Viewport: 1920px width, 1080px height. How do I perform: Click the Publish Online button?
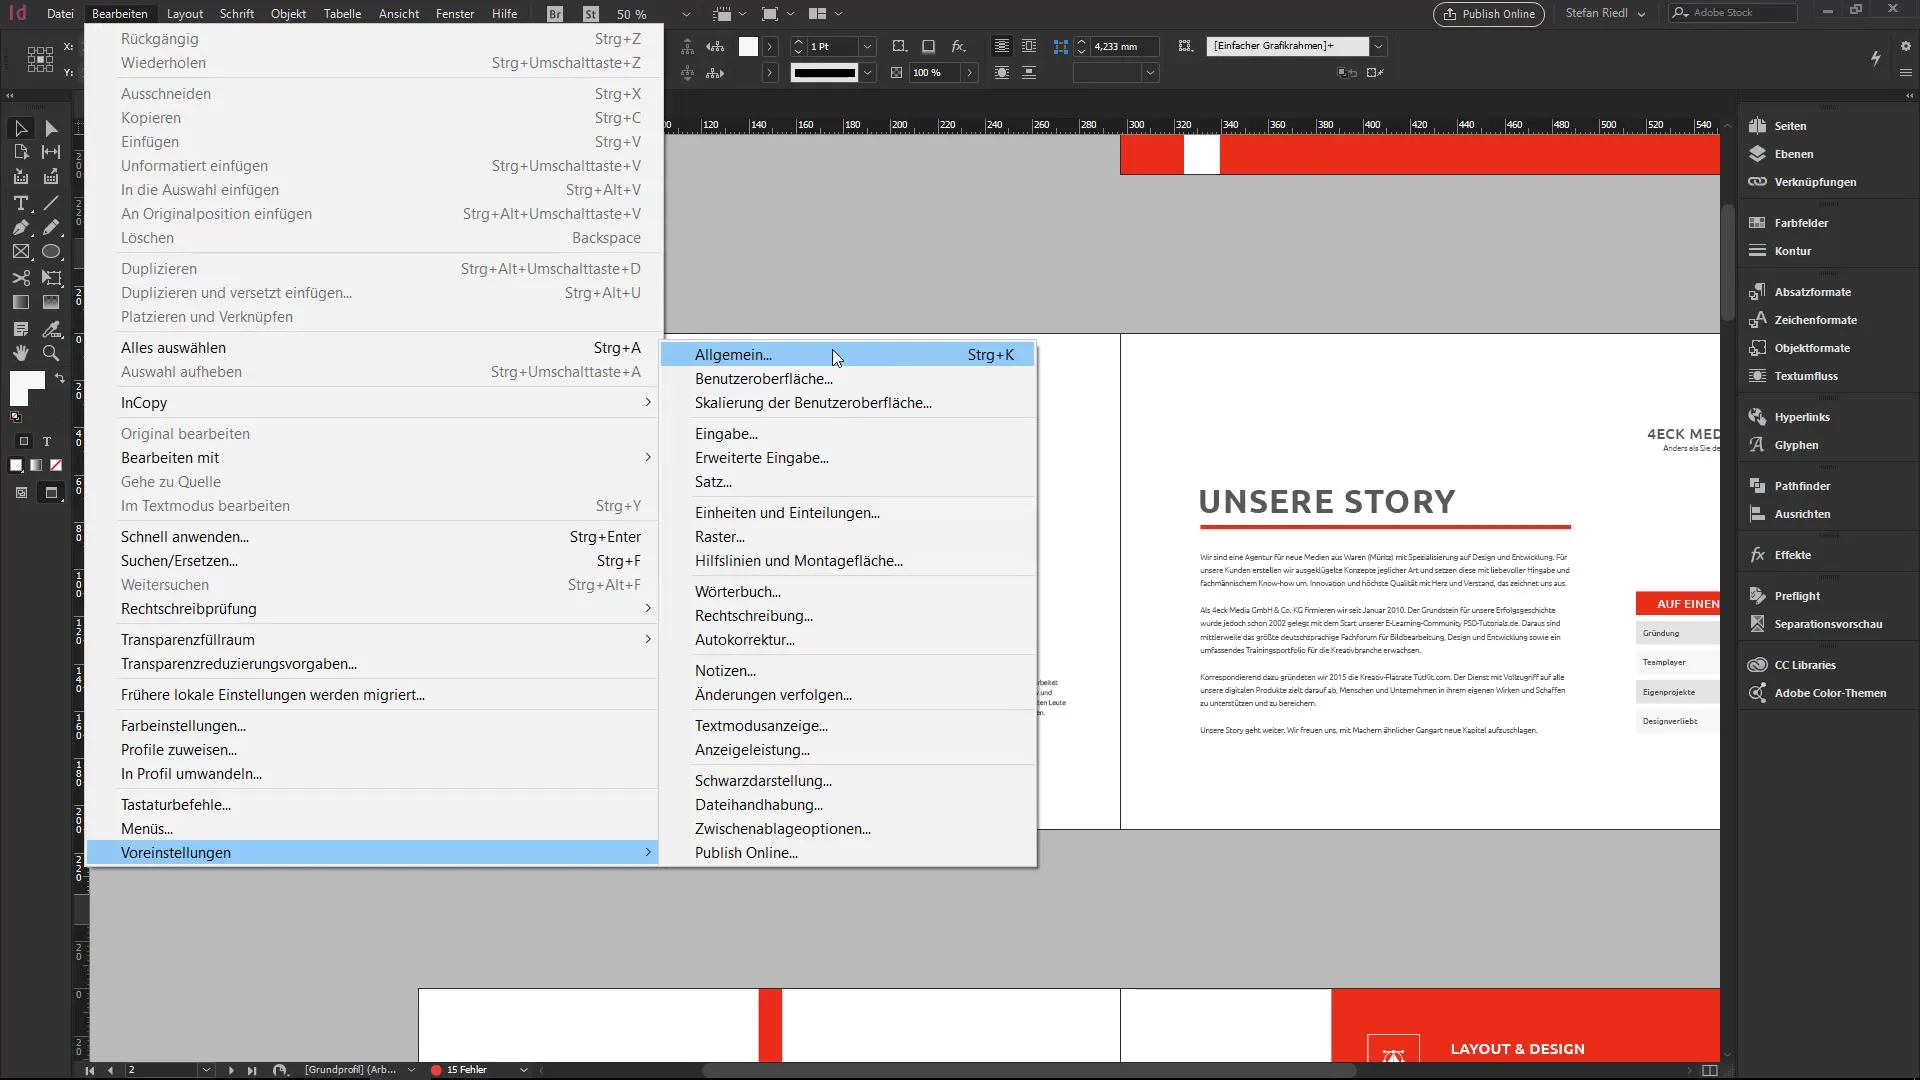coord(1489,14)
